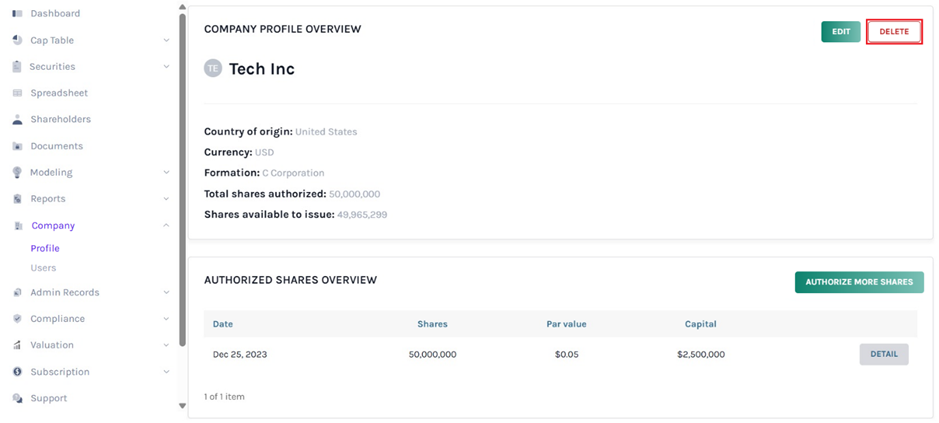The width and height of the screenshot is (939, 423).
Task: Expand the Cap Table chevron
Action: click(x=166, y=41)
